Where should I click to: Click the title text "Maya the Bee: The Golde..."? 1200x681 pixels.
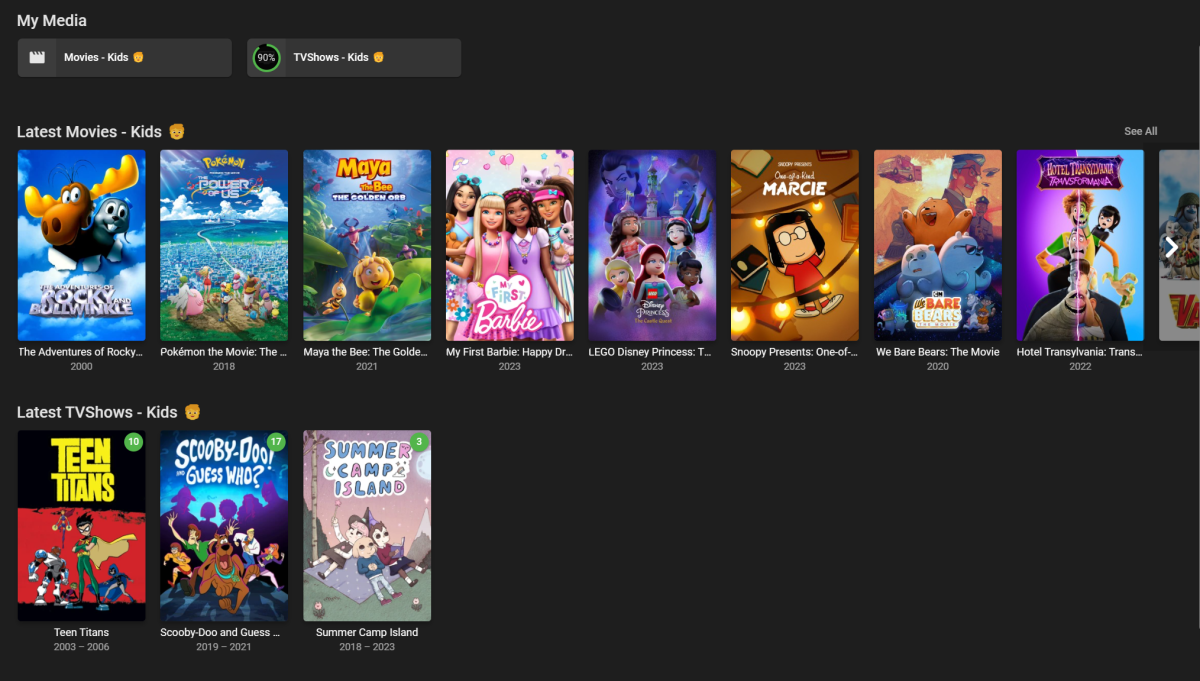pyautogui.click(x=367, y=352)
